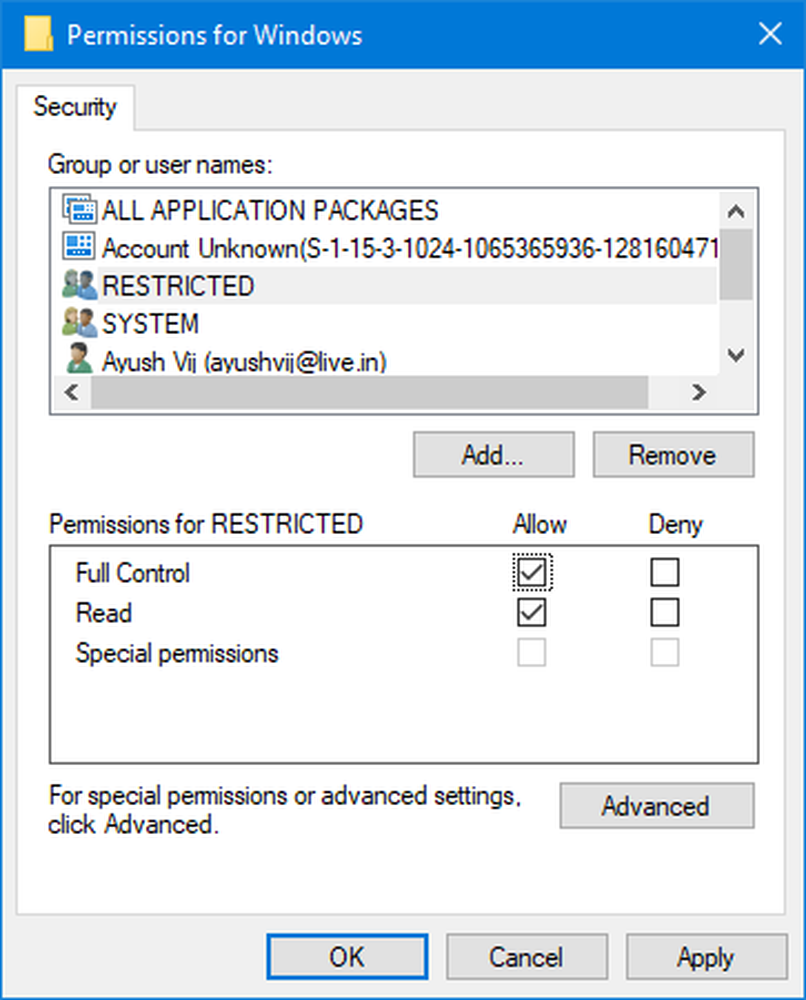Click the SYSTEM users group icon
Viewport: 806px width, 1000px height.
click(x=79, y=323)
